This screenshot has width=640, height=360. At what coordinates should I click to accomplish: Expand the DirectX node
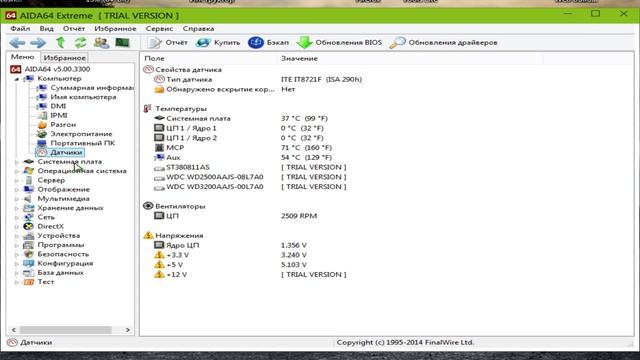(17, 227)
